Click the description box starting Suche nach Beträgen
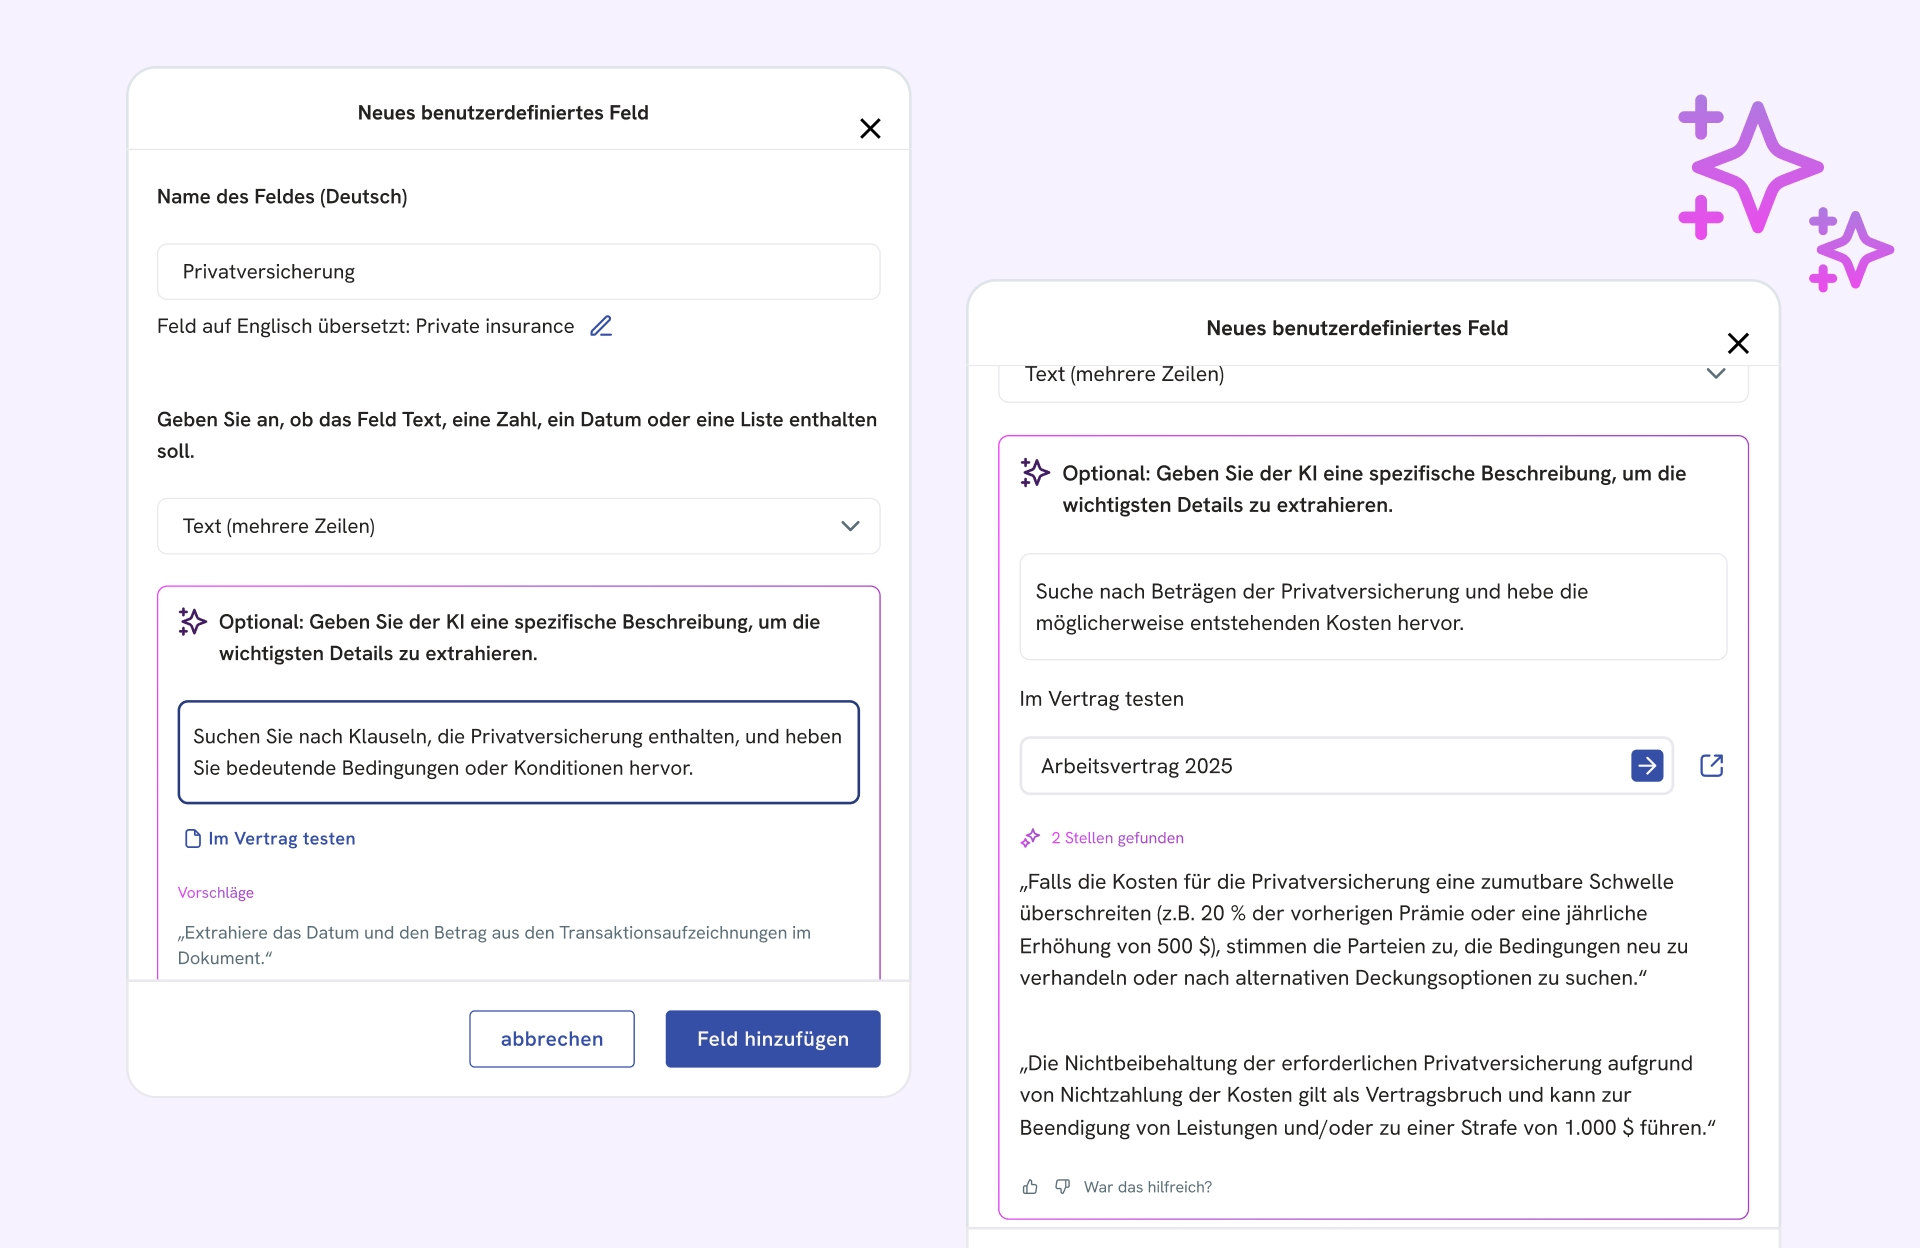Viewport: 1920px width, 1248px height. click(x=1372, y=607)
